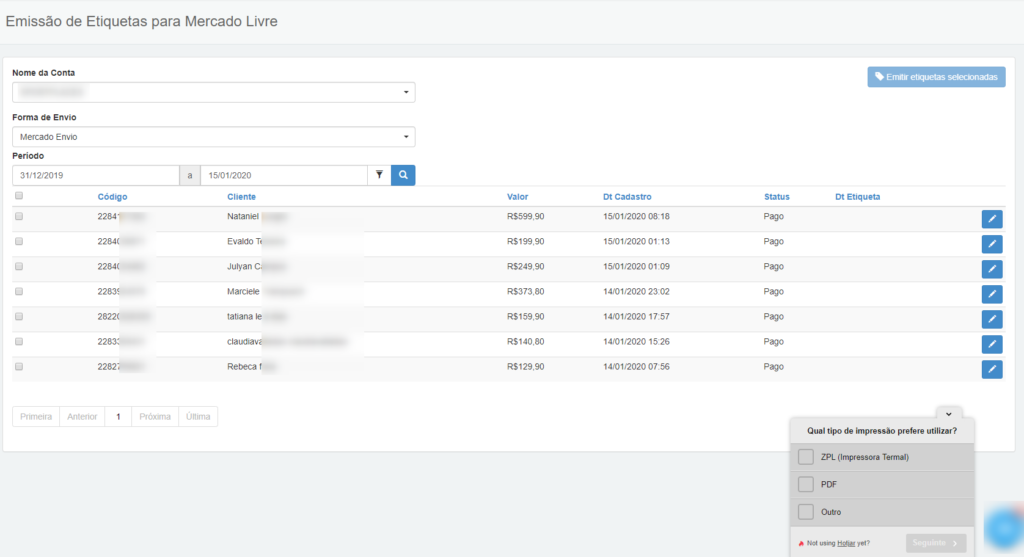Image resolution: width=1024 pixels, height=557 pixels.
Task: Sort table by Valor column
Action: pos(517,197)
